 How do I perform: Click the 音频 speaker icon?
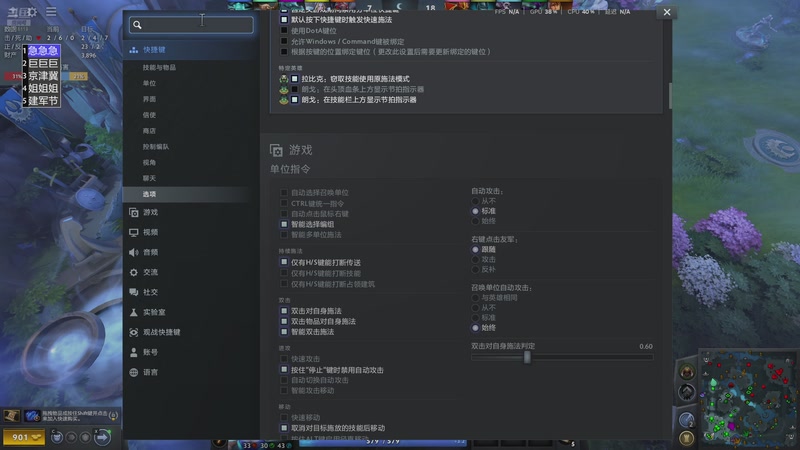pos(134,252)
